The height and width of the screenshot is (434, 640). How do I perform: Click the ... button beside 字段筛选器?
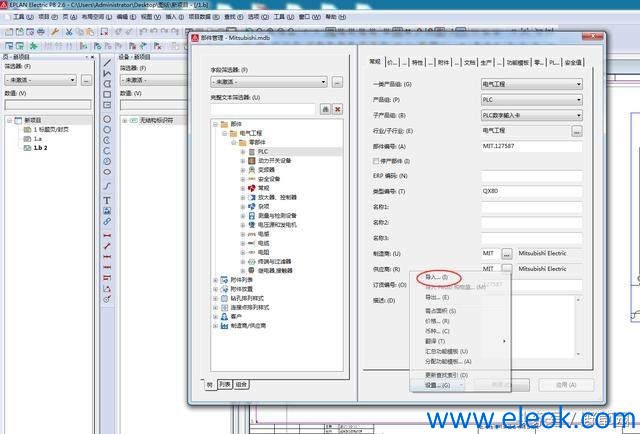[x=337, y=82]
